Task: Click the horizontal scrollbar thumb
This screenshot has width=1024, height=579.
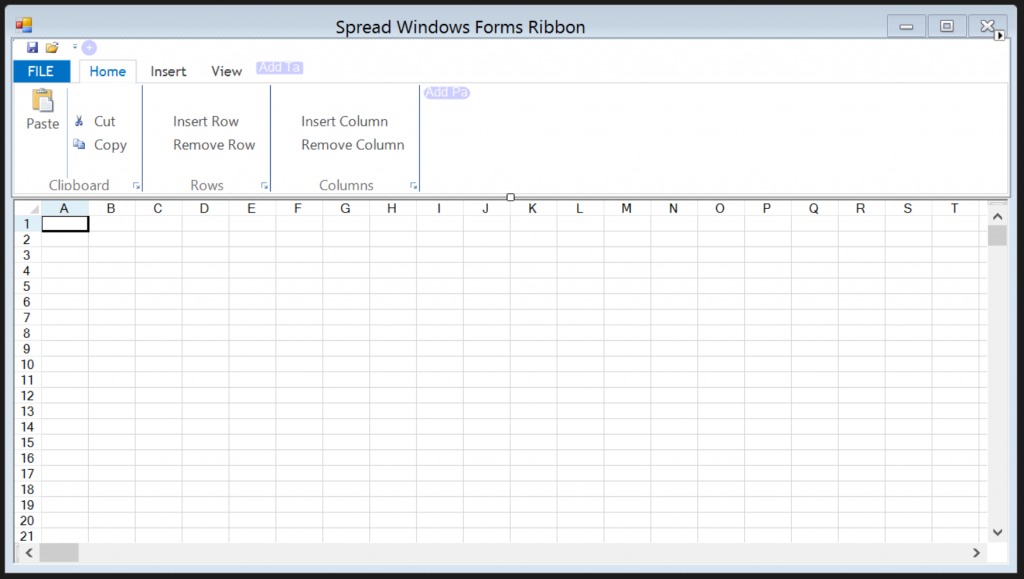Action: pos(59,552)
